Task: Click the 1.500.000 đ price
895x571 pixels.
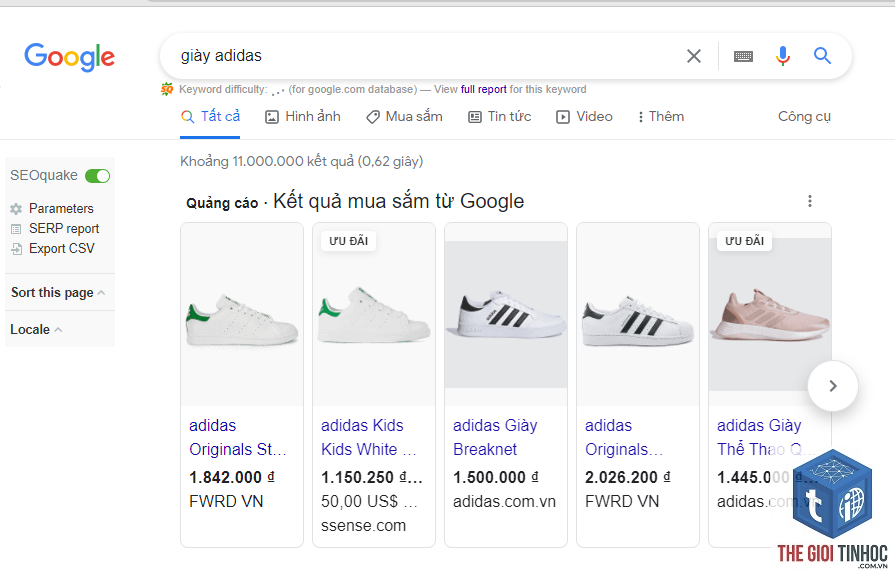Action: point(495,477)
